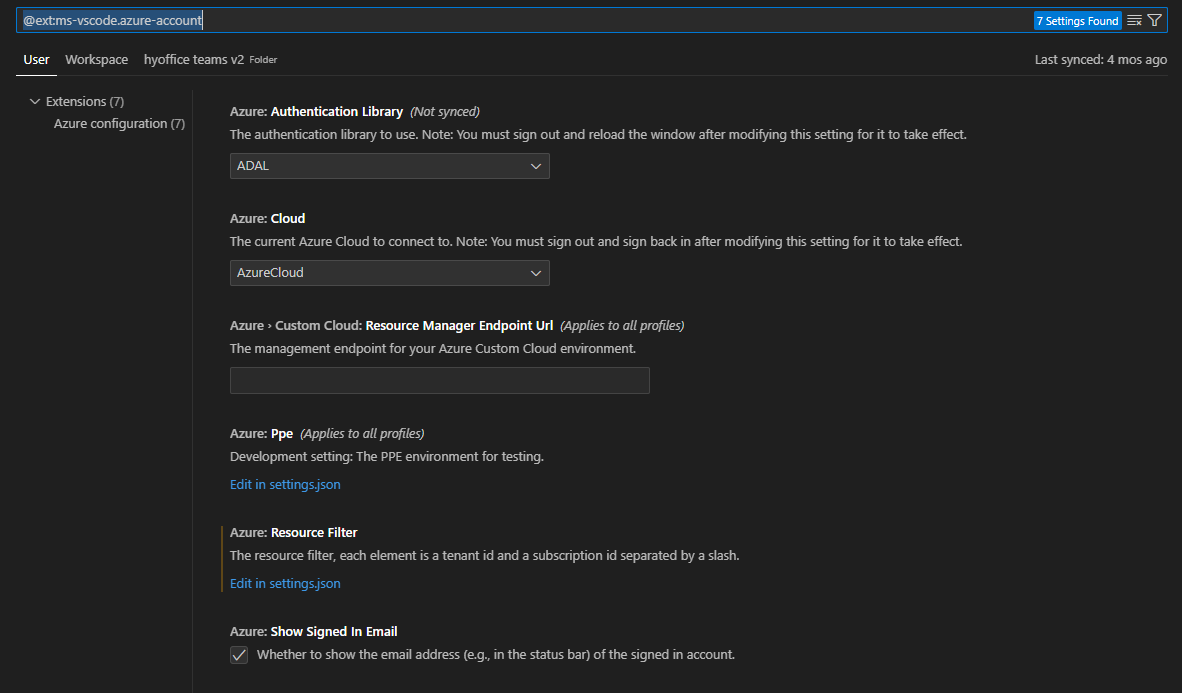Select the User settings tab
Image resolution: width=1182 pixels, height=693 pixels.
36,60
